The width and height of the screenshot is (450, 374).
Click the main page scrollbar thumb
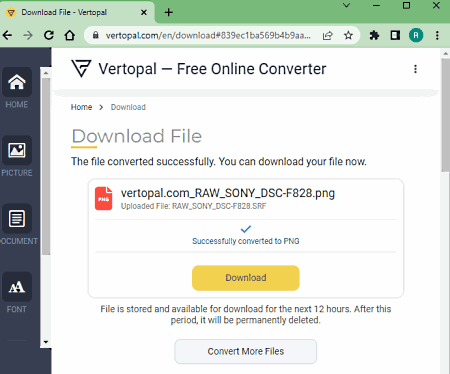coord(446,115)
